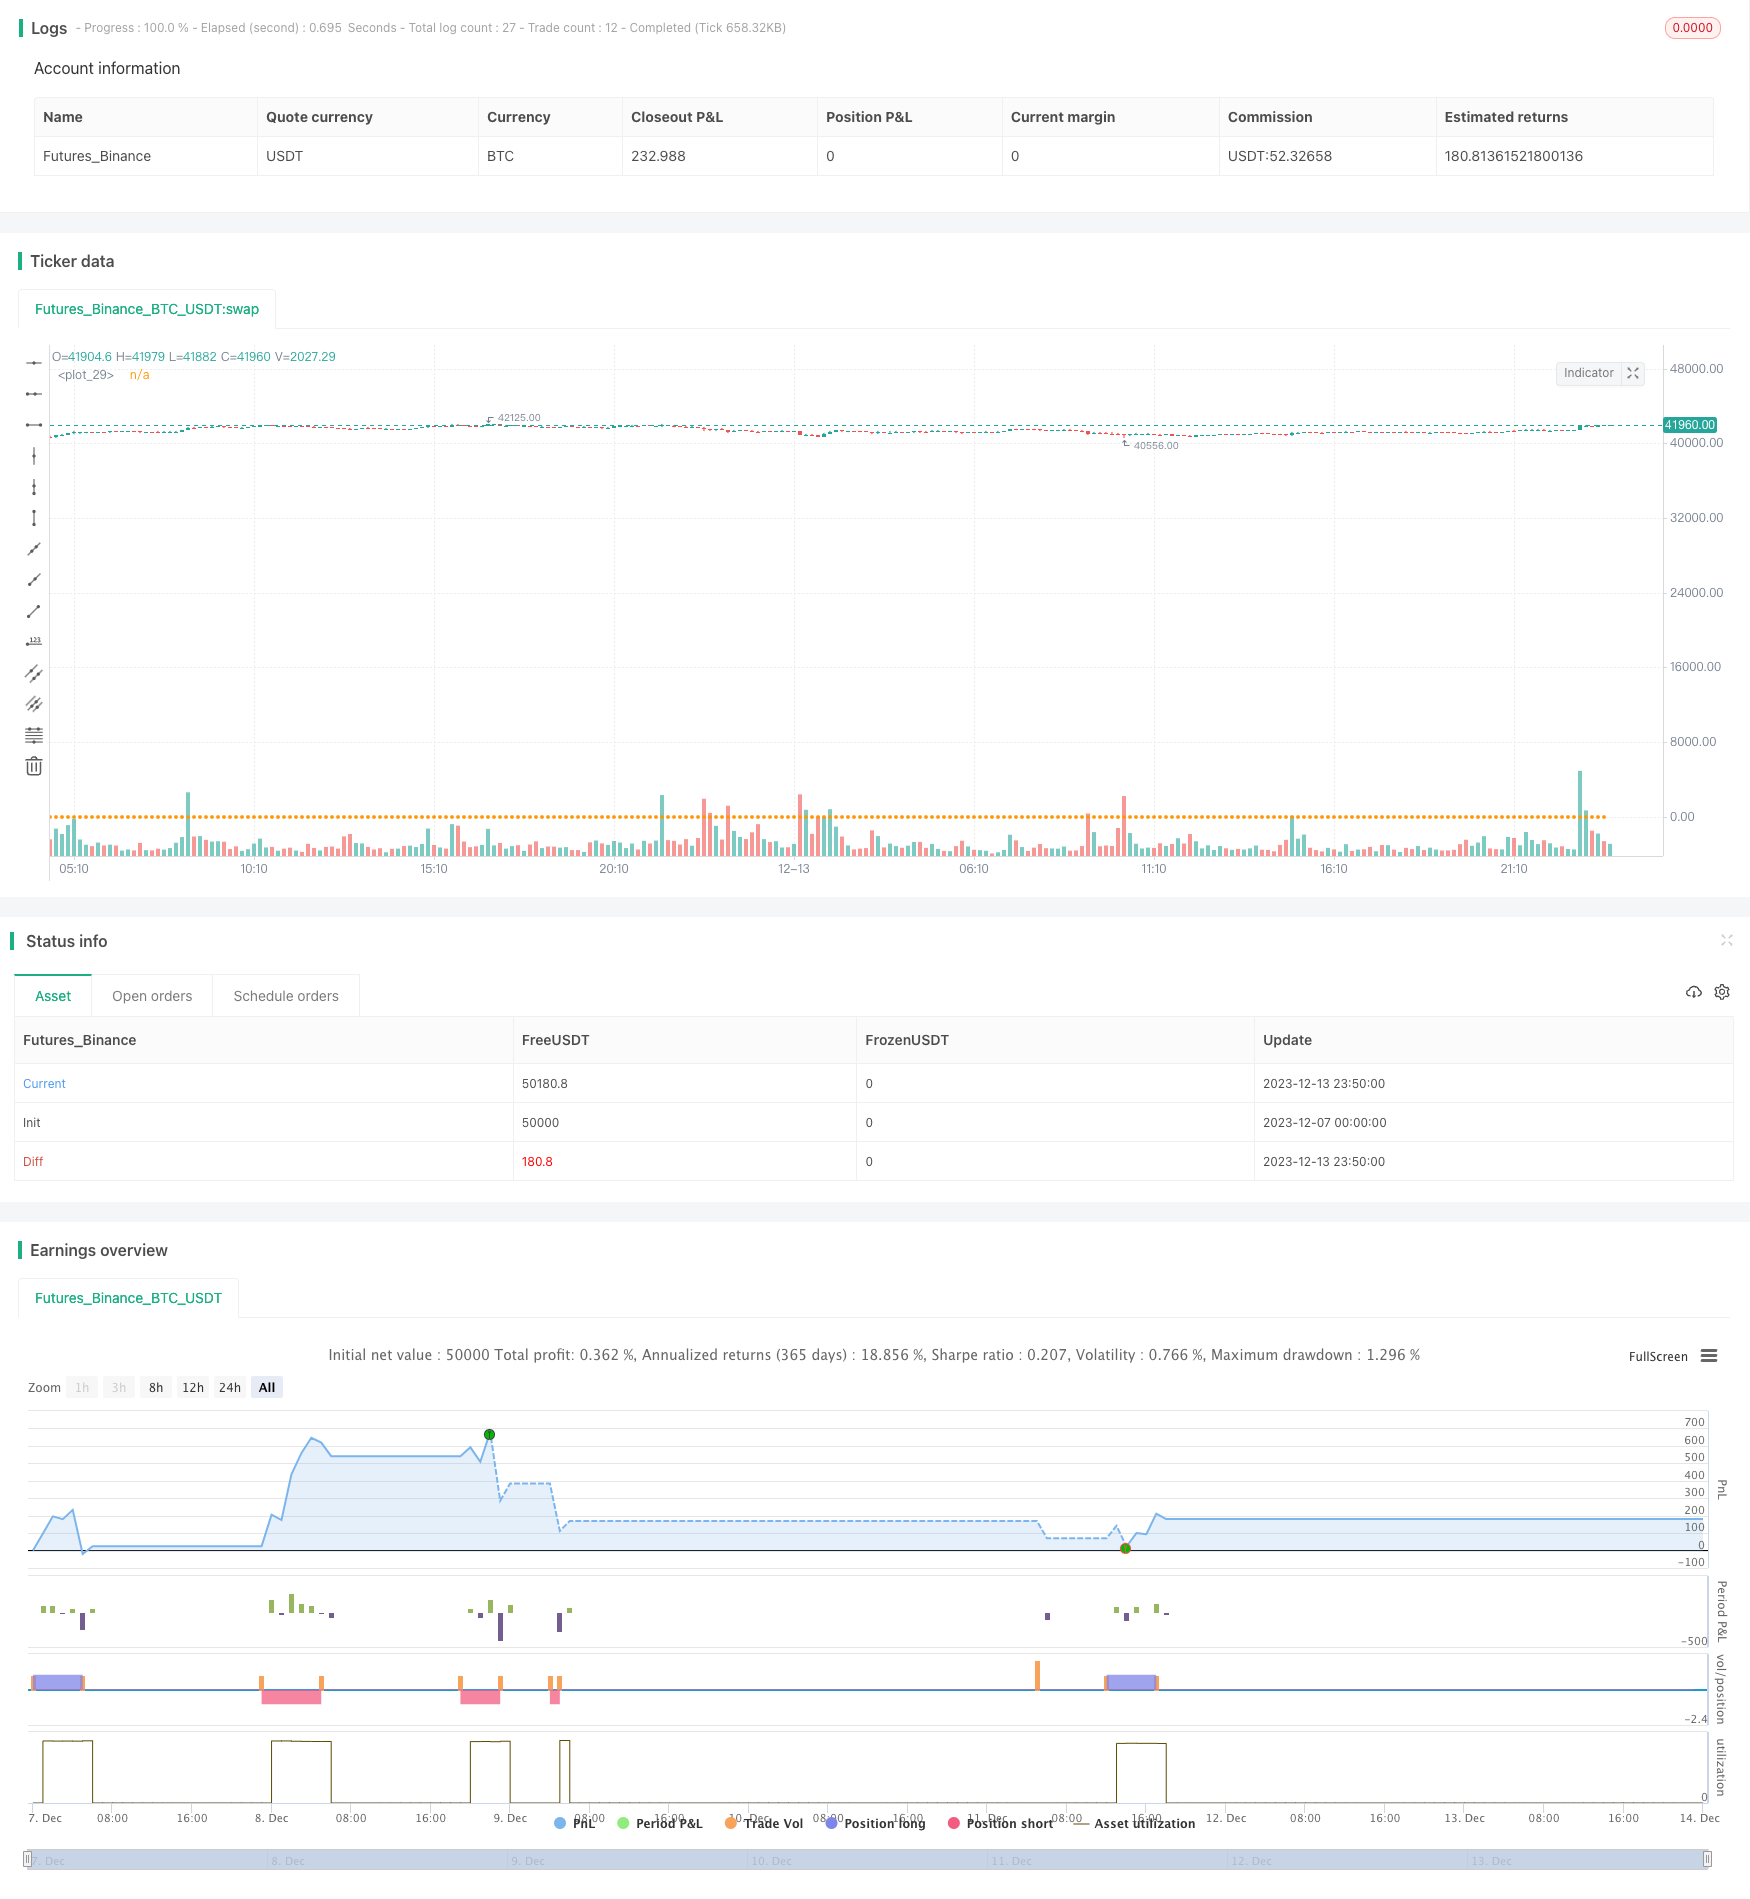The width and height of the screenshot is (1750, 1899).
Task: Click the trash icon to delete drawings
Action: [34, 767]
